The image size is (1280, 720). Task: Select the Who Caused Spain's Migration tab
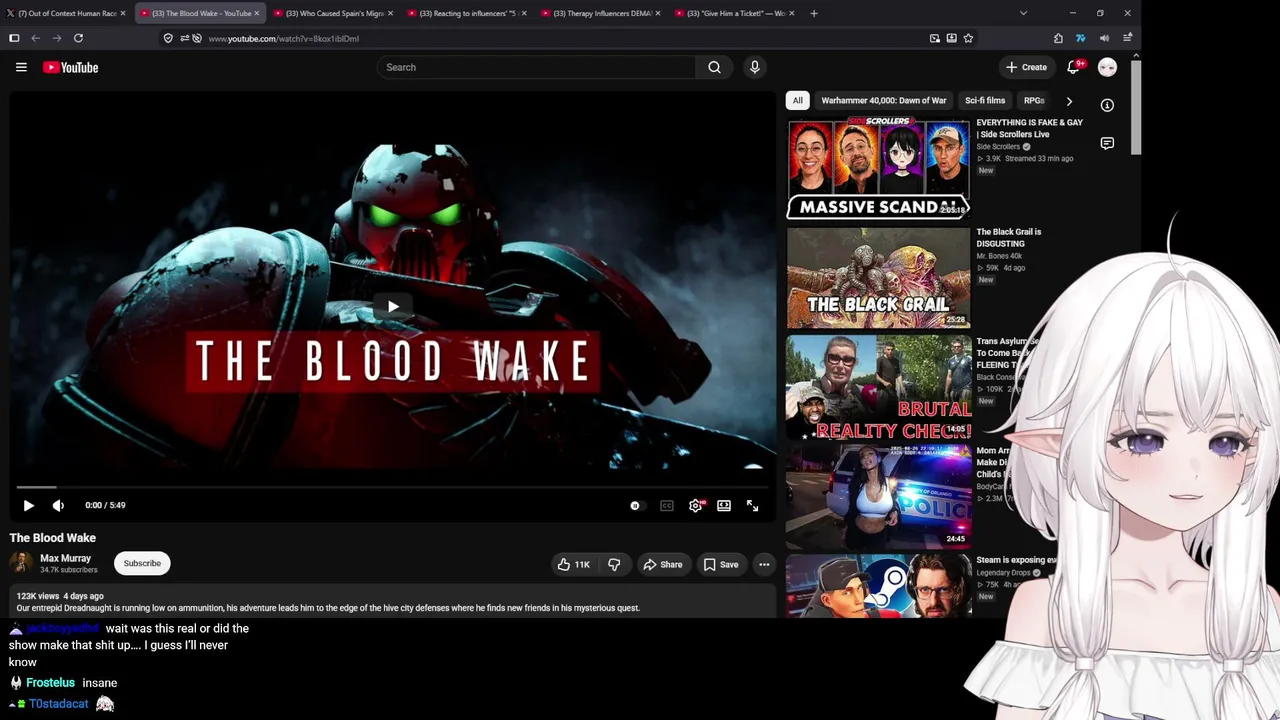[335, 13]
